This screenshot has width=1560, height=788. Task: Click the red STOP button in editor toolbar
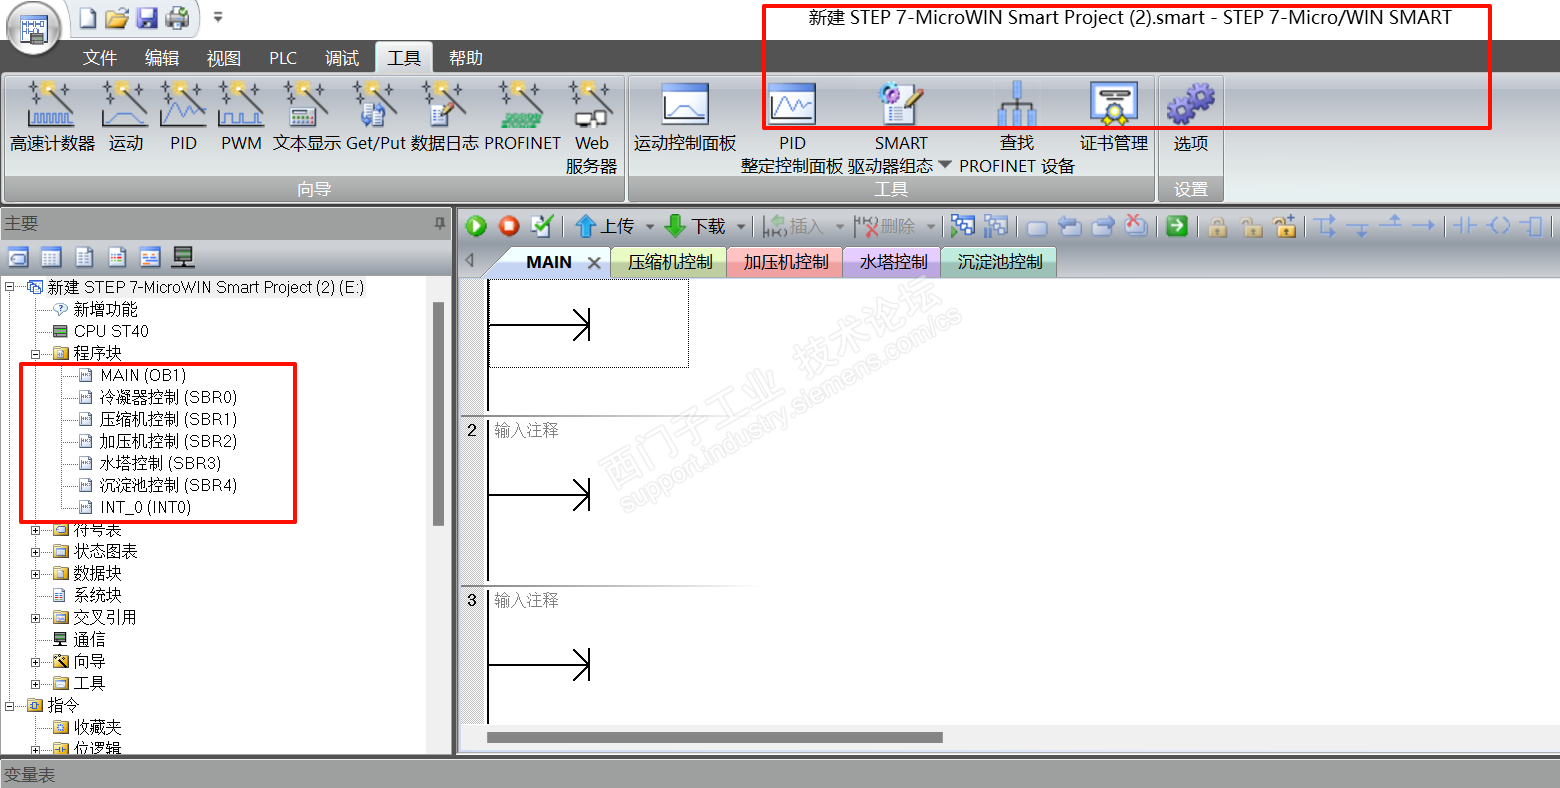[x=509, y=226]
